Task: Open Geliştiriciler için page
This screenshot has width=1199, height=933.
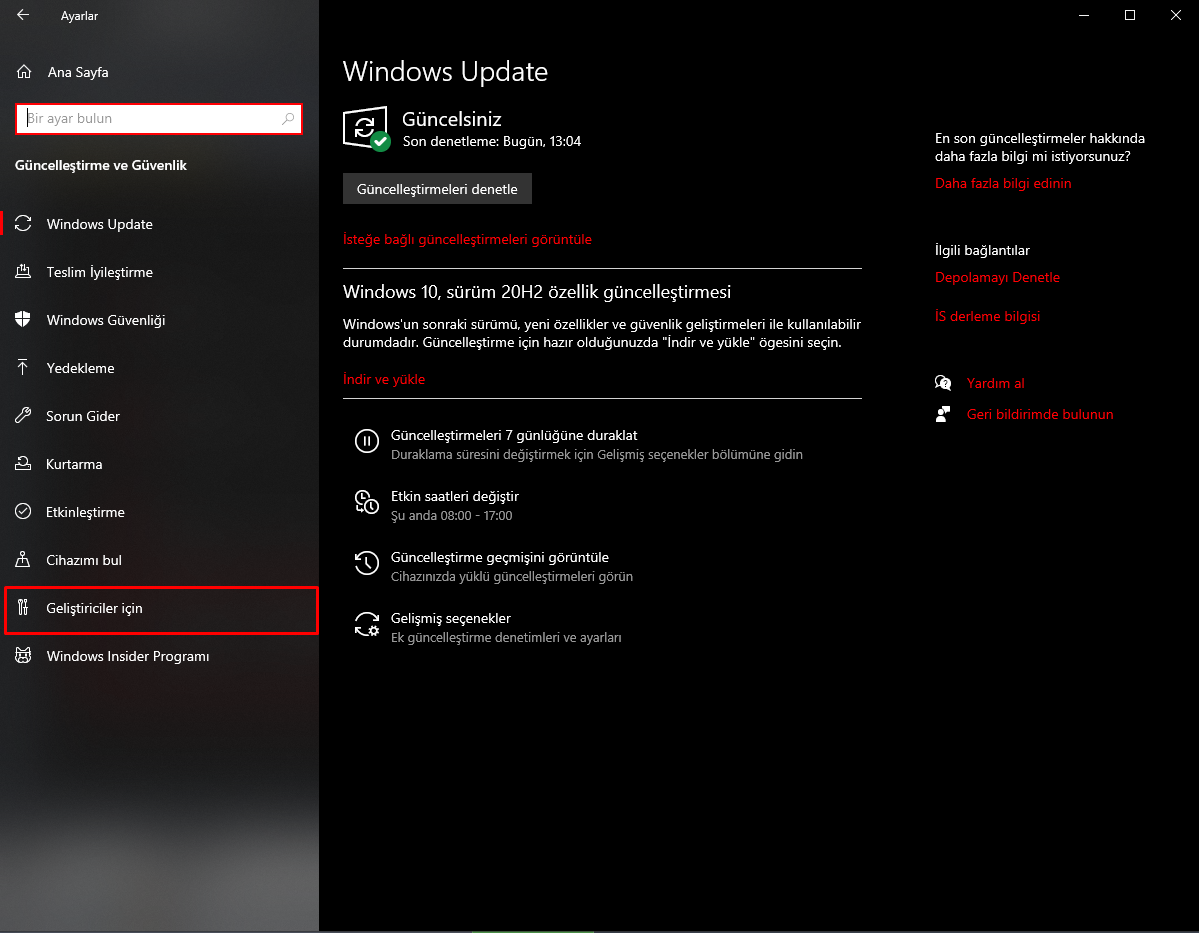Action: point(159,608)
